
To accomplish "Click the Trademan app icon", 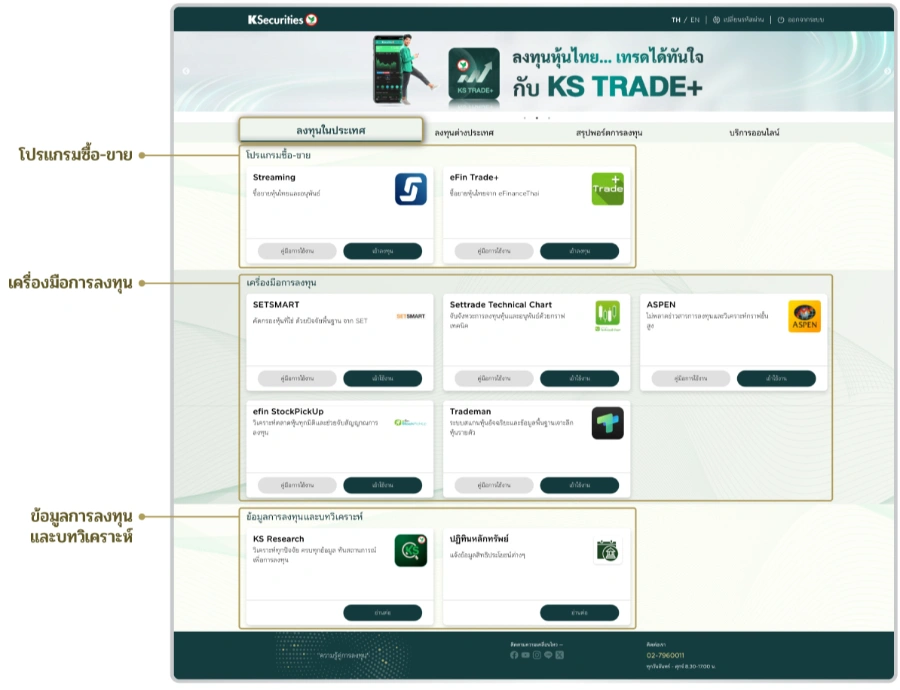I will (607, 423).
